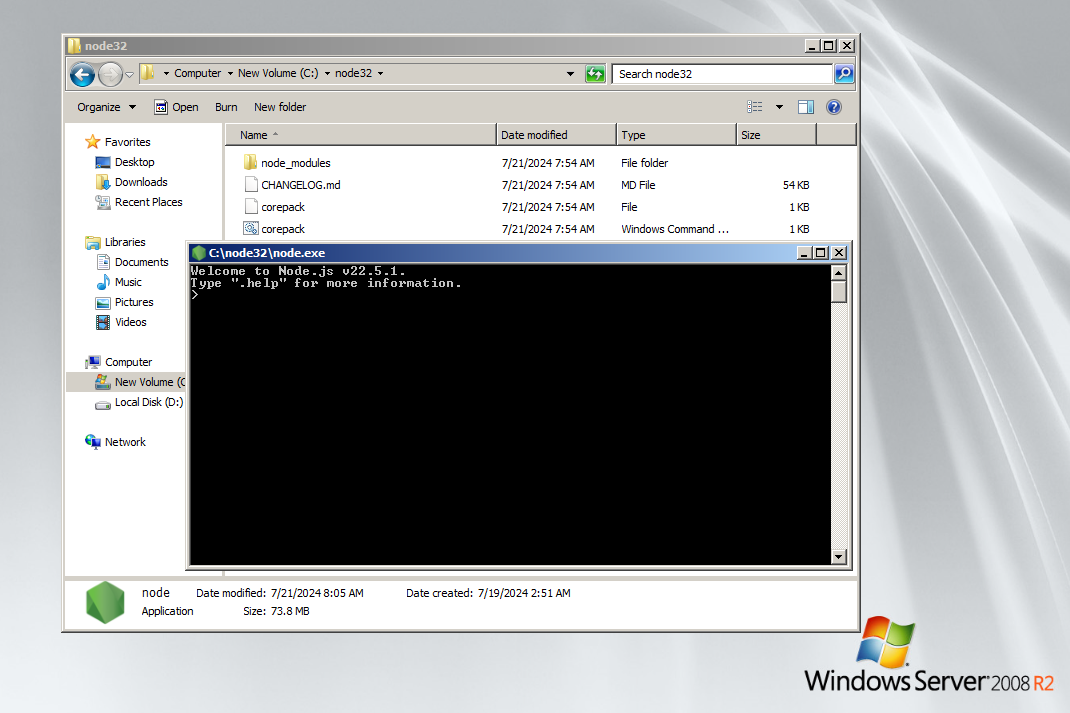
Task: Open the Documents library
Action: pyautogui.click(x=141, y=262)
